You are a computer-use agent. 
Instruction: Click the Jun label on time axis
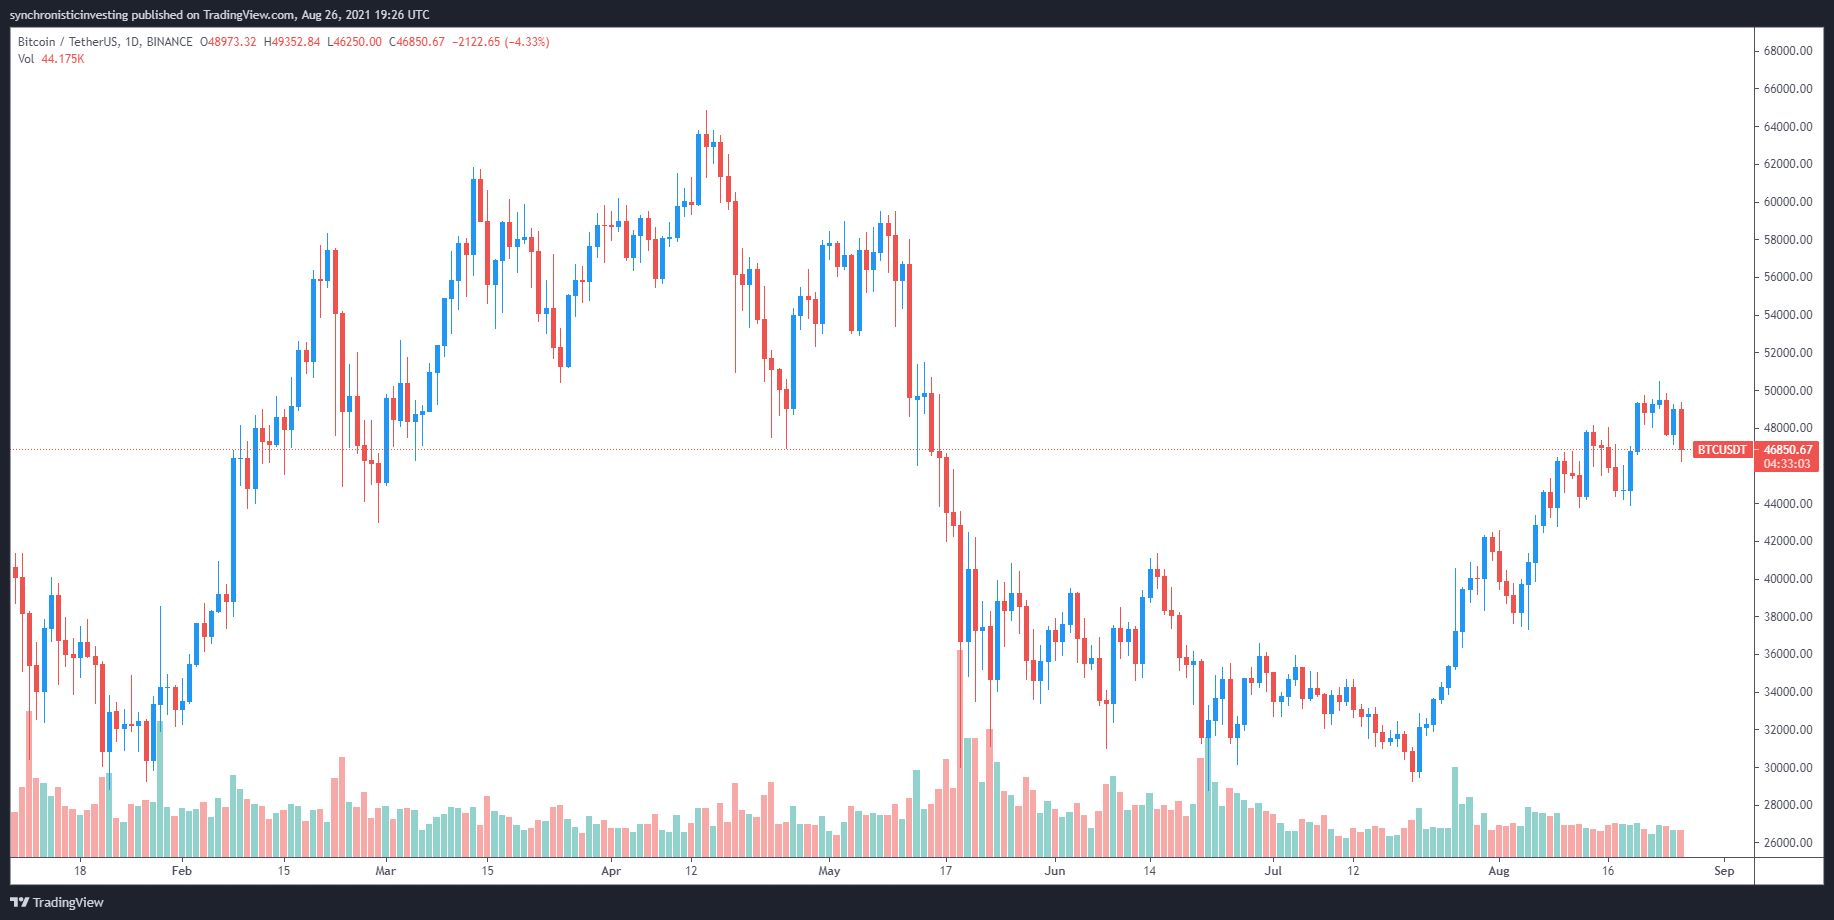click(1054, 871)
